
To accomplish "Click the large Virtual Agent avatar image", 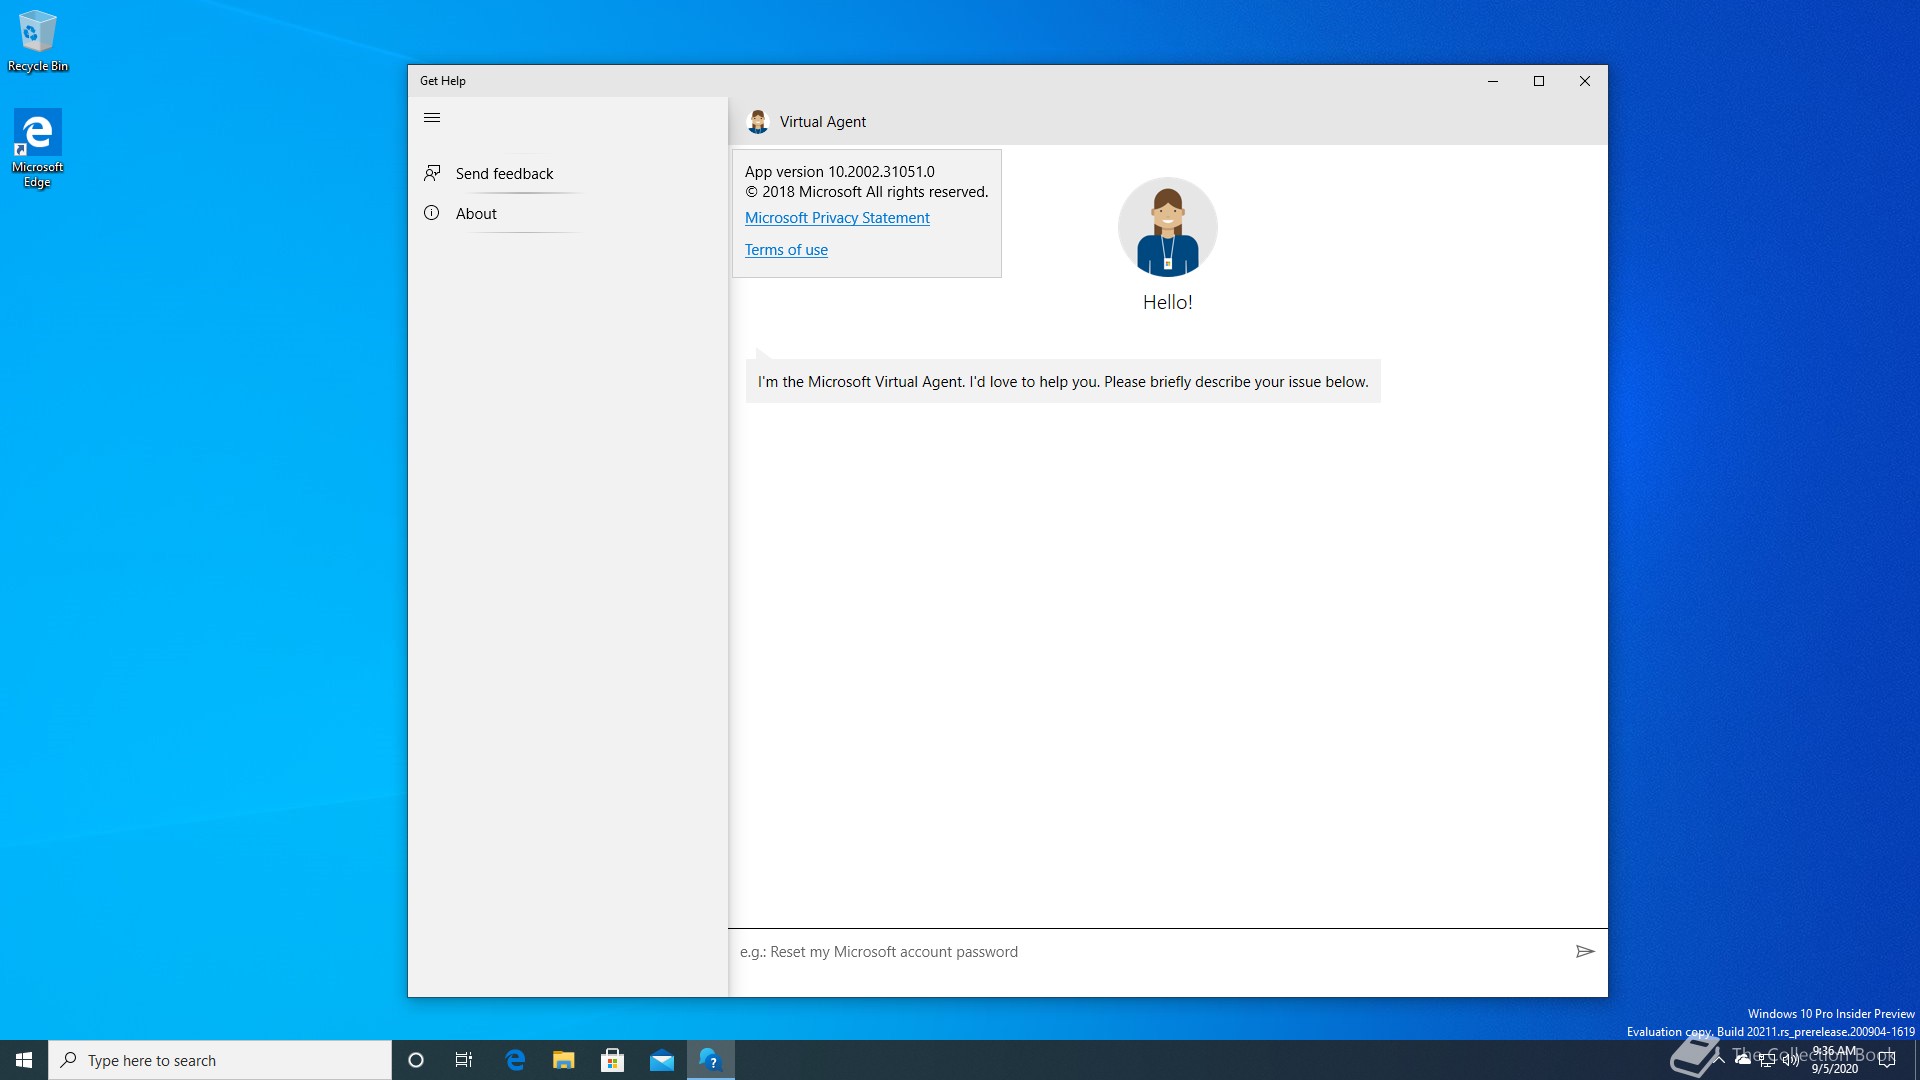I will (1167, 227).
